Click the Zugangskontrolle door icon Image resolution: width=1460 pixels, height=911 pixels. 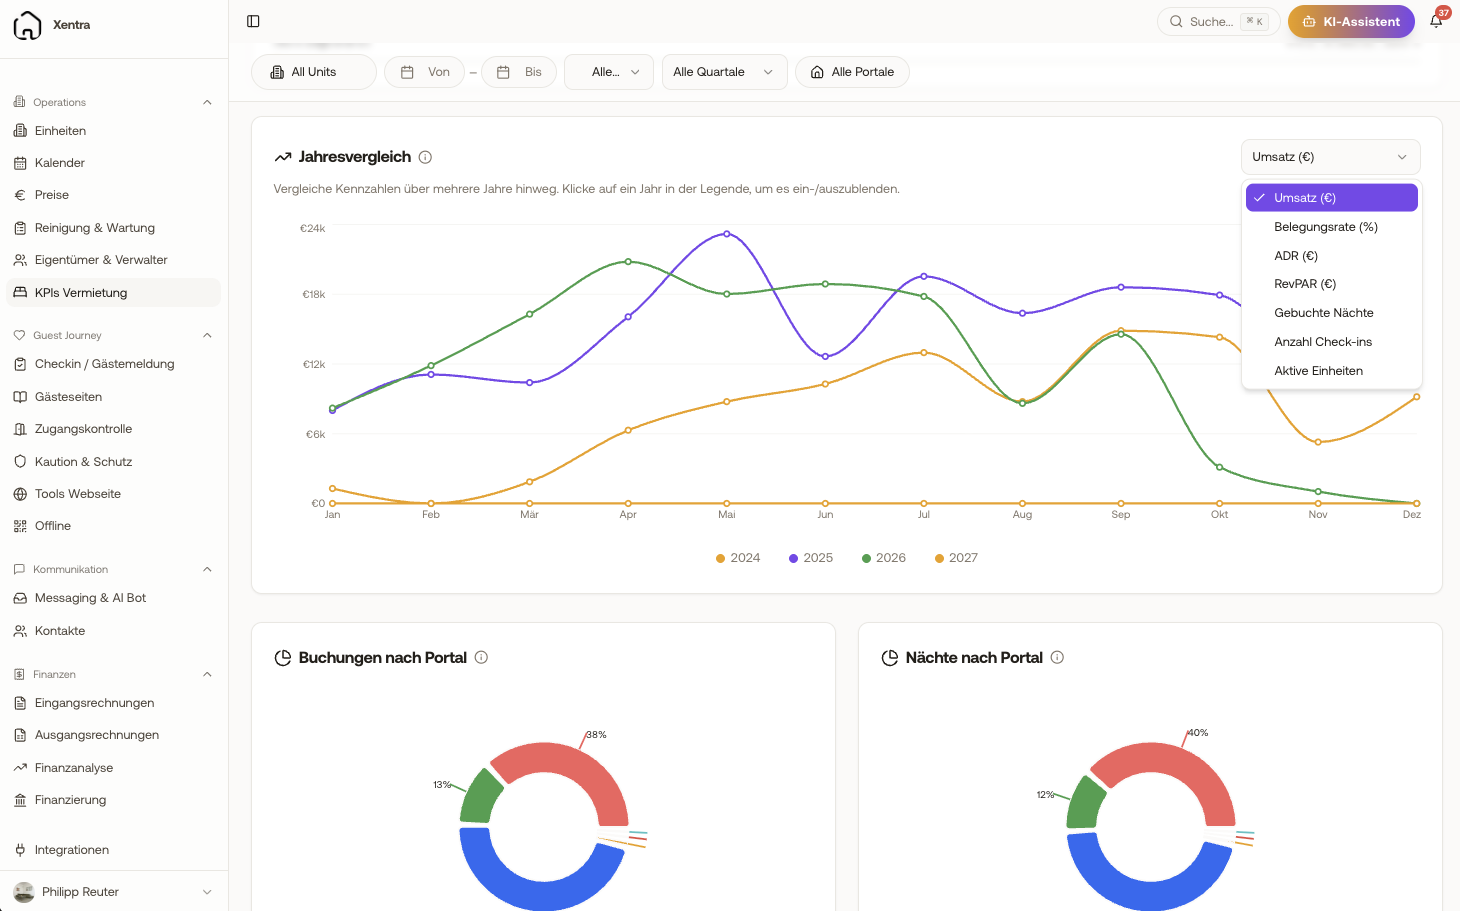pos(20,429)
